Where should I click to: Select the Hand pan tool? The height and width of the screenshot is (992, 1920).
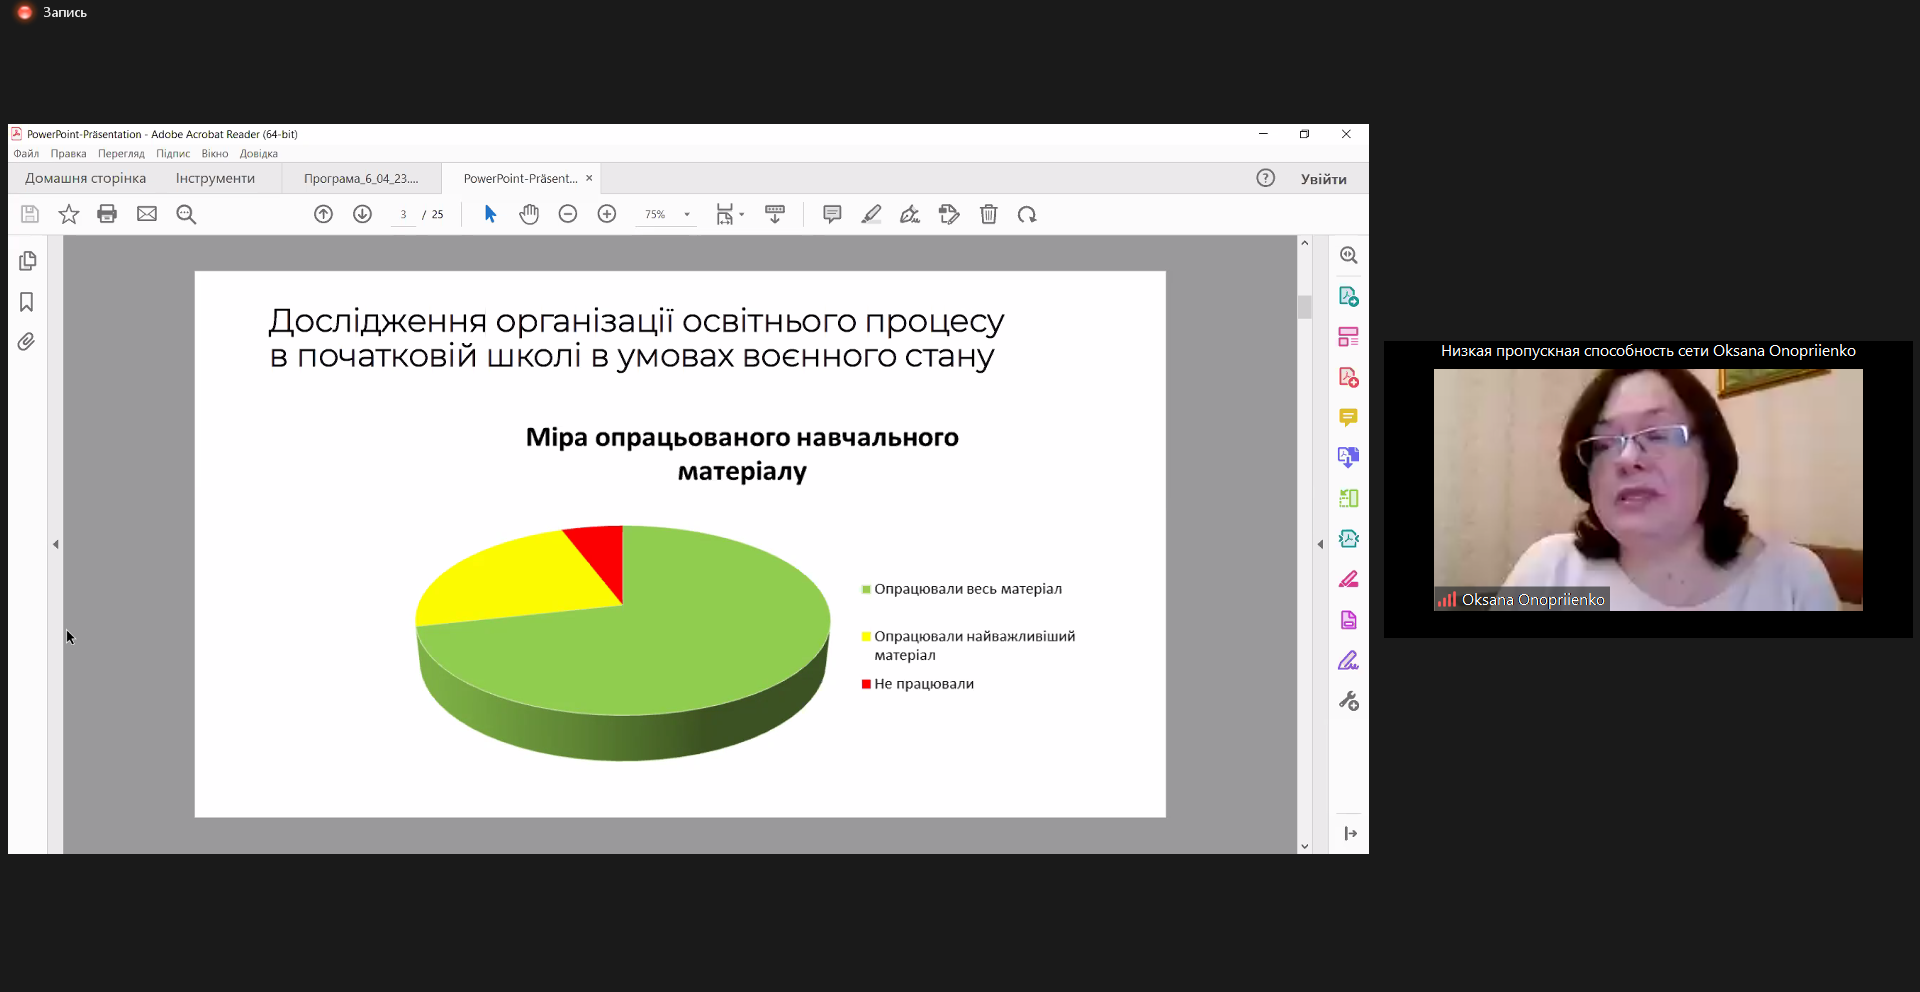click(529, 214)
